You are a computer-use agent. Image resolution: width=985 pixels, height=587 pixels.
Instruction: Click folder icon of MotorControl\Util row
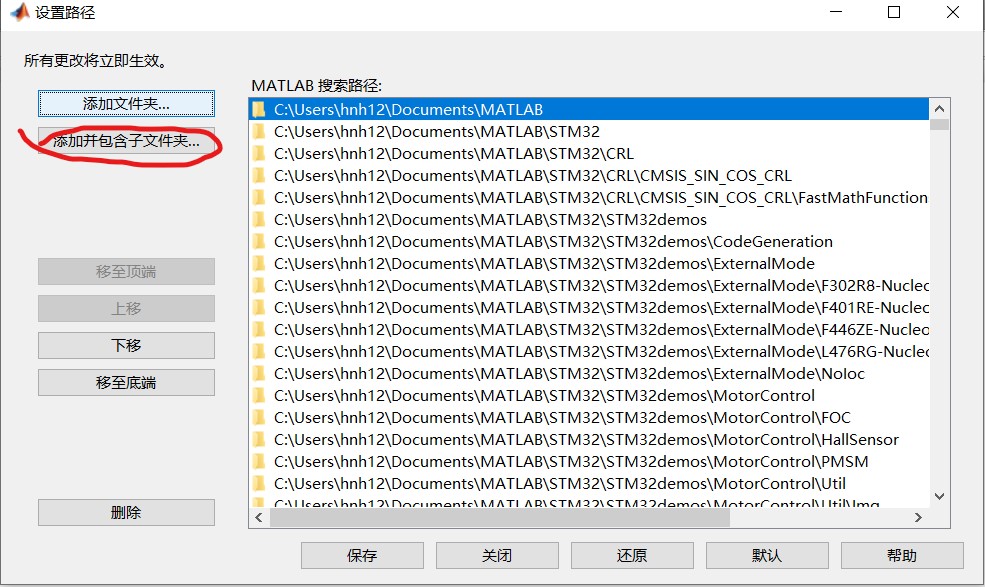pyautogui.click(x=259, y=483)
